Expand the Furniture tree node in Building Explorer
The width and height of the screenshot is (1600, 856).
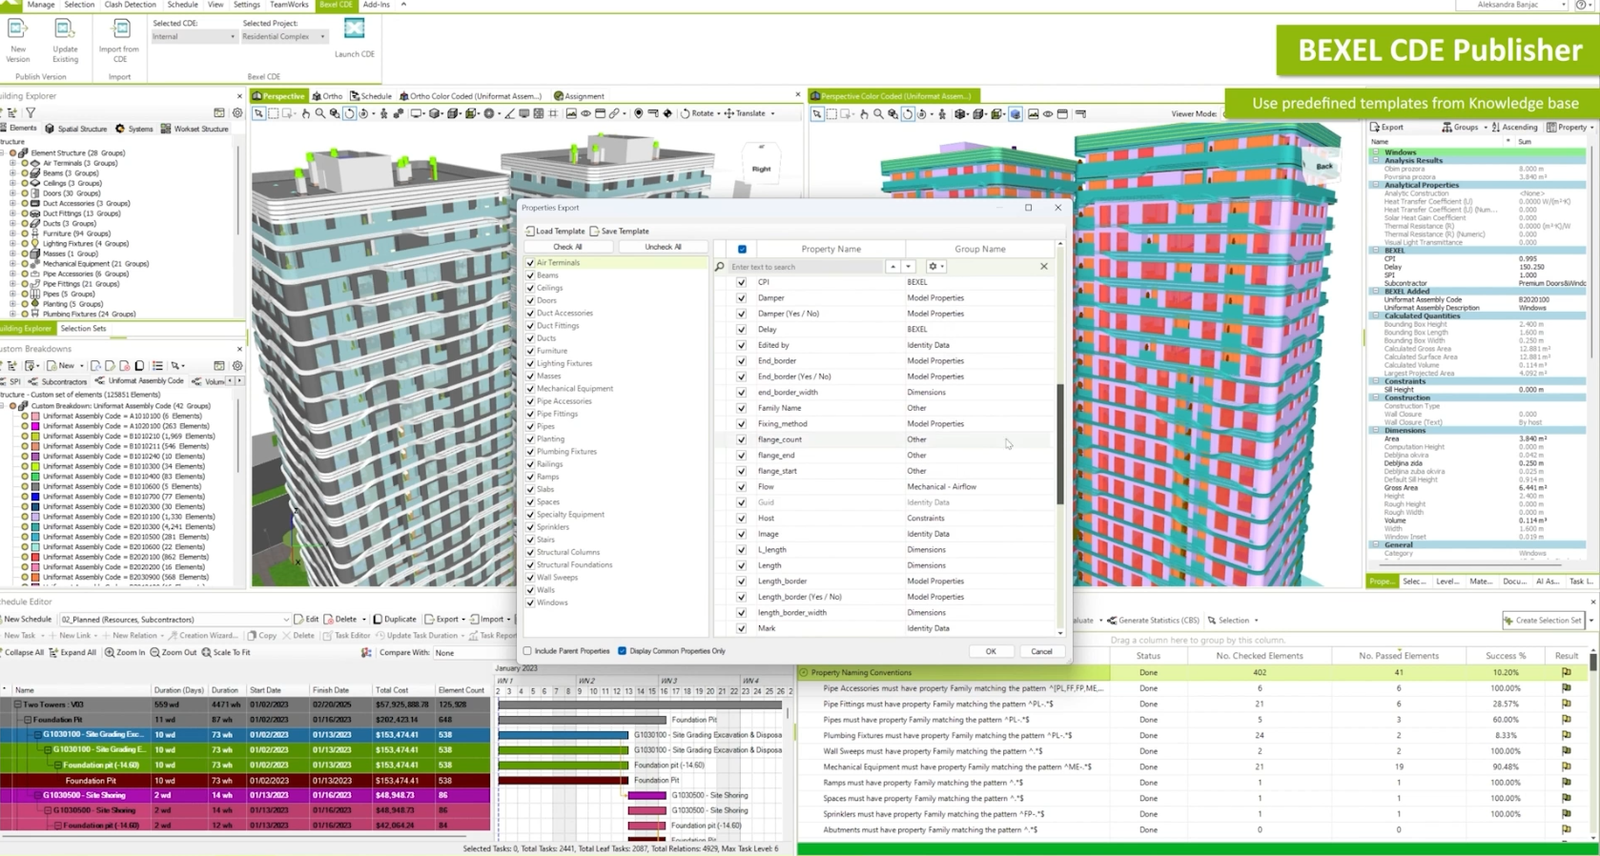[13, 233]
